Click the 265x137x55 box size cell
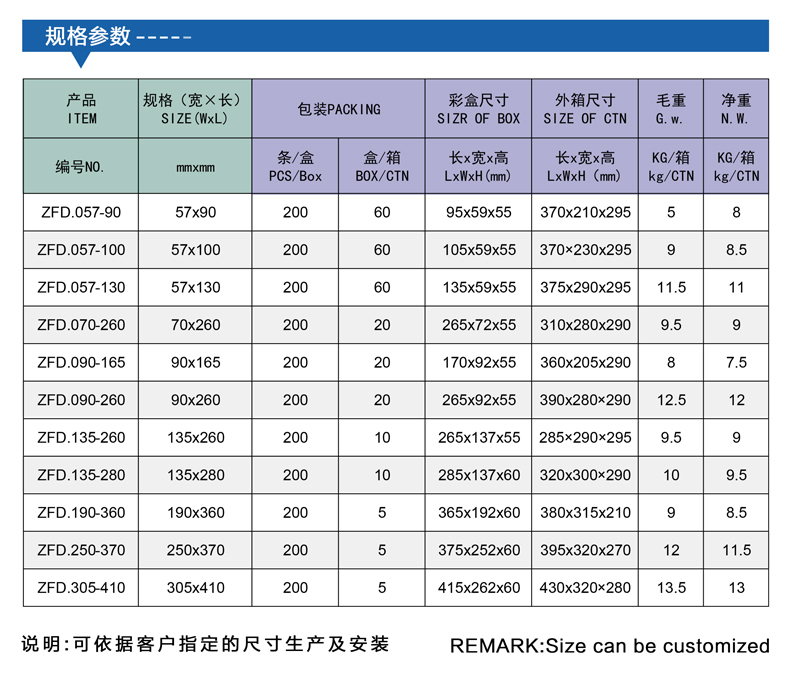 click(x=479, y=438)
